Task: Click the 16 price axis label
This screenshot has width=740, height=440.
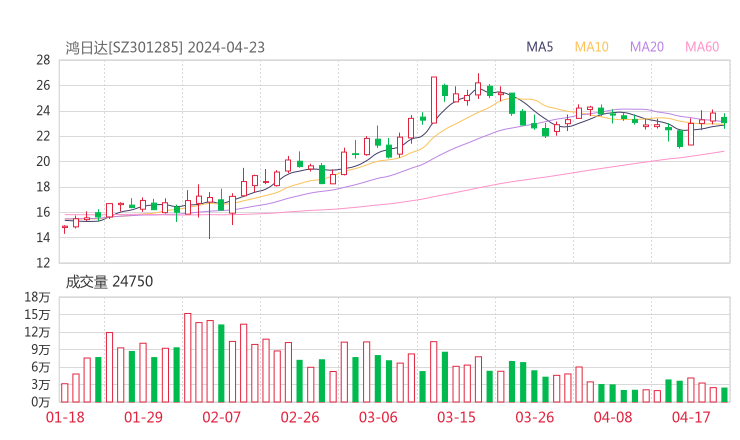Action: coord(43,212)
